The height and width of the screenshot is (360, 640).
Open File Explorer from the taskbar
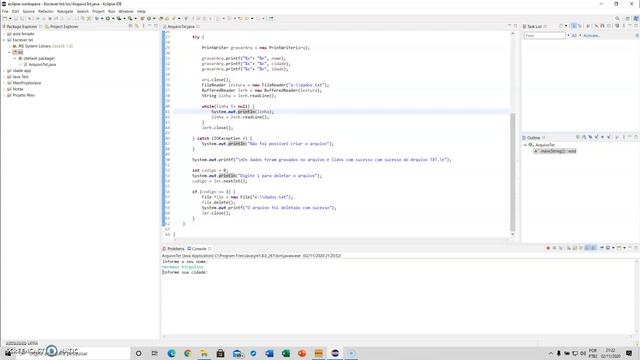tap(204, 353)
